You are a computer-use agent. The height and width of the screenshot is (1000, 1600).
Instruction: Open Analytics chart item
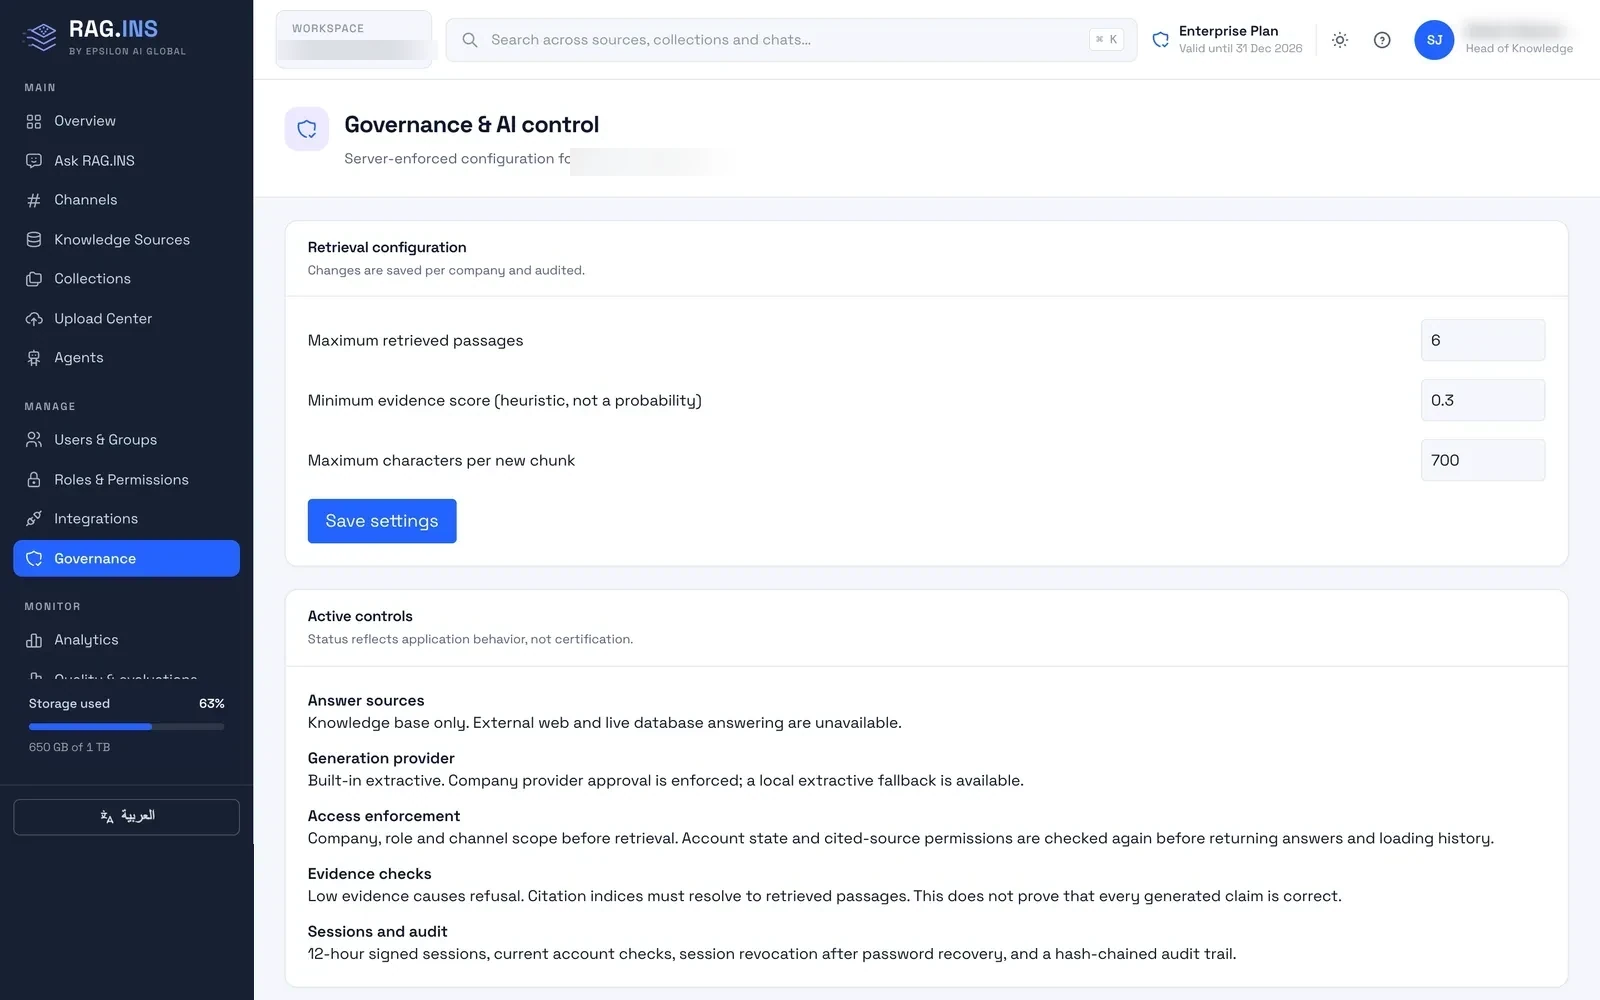pos(126,640)
